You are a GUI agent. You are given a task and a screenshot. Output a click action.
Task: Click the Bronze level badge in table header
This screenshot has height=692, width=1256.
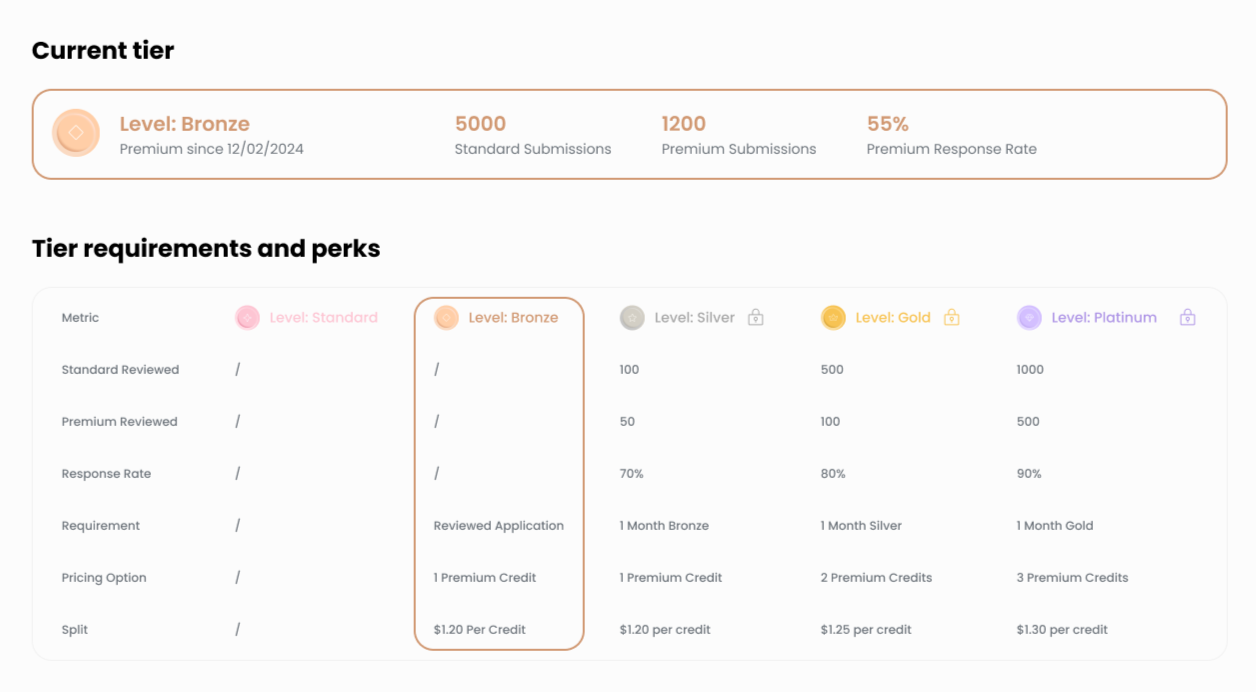coord(446,318)
